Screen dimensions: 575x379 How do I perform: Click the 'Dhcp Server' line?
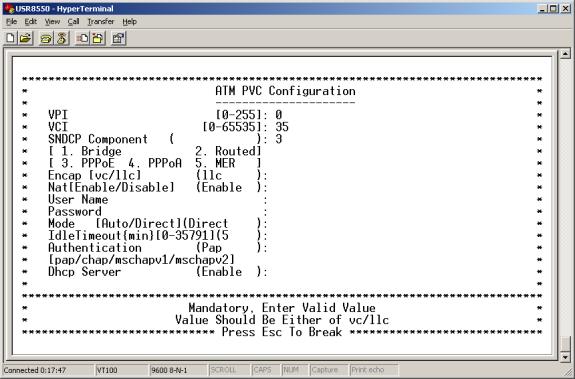(x=158, y=272)
